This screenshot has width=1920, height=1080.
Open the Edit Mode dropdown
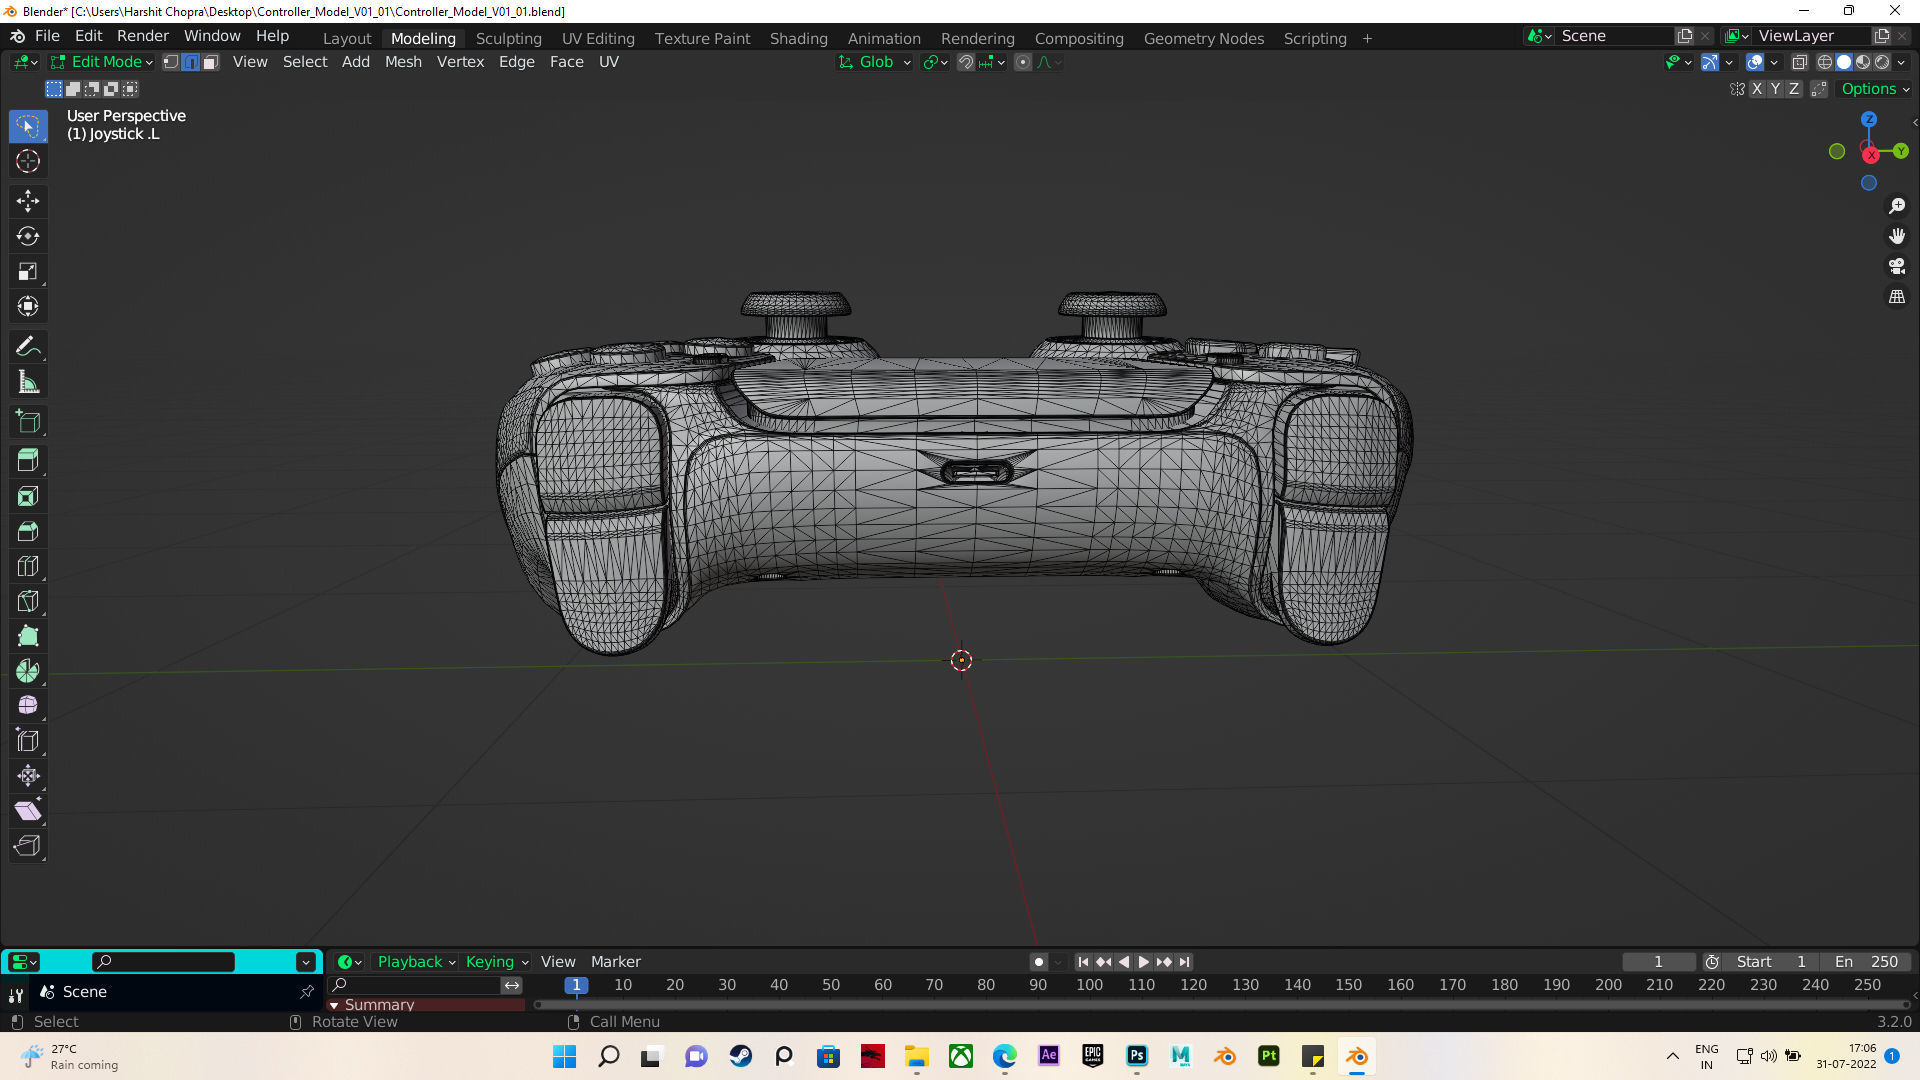[101, 62]
